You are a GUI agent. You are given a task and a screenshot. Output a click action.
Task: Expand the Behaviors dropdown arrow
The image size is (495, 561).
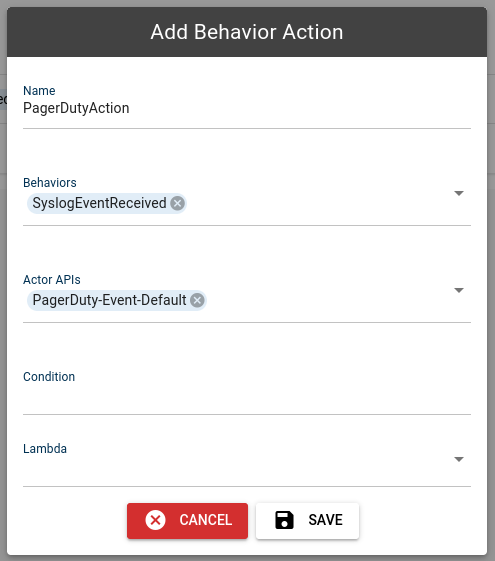tap(459, 193)
